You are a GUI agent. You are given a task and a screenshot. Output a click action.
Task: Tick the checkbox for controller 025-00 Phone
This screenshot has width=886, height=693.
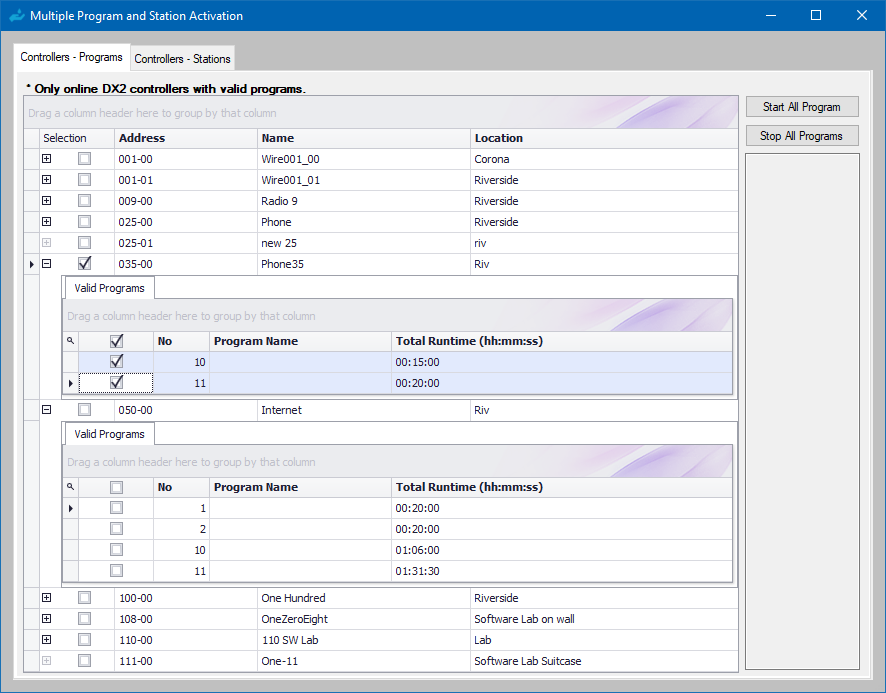click(x=84, y=222)
